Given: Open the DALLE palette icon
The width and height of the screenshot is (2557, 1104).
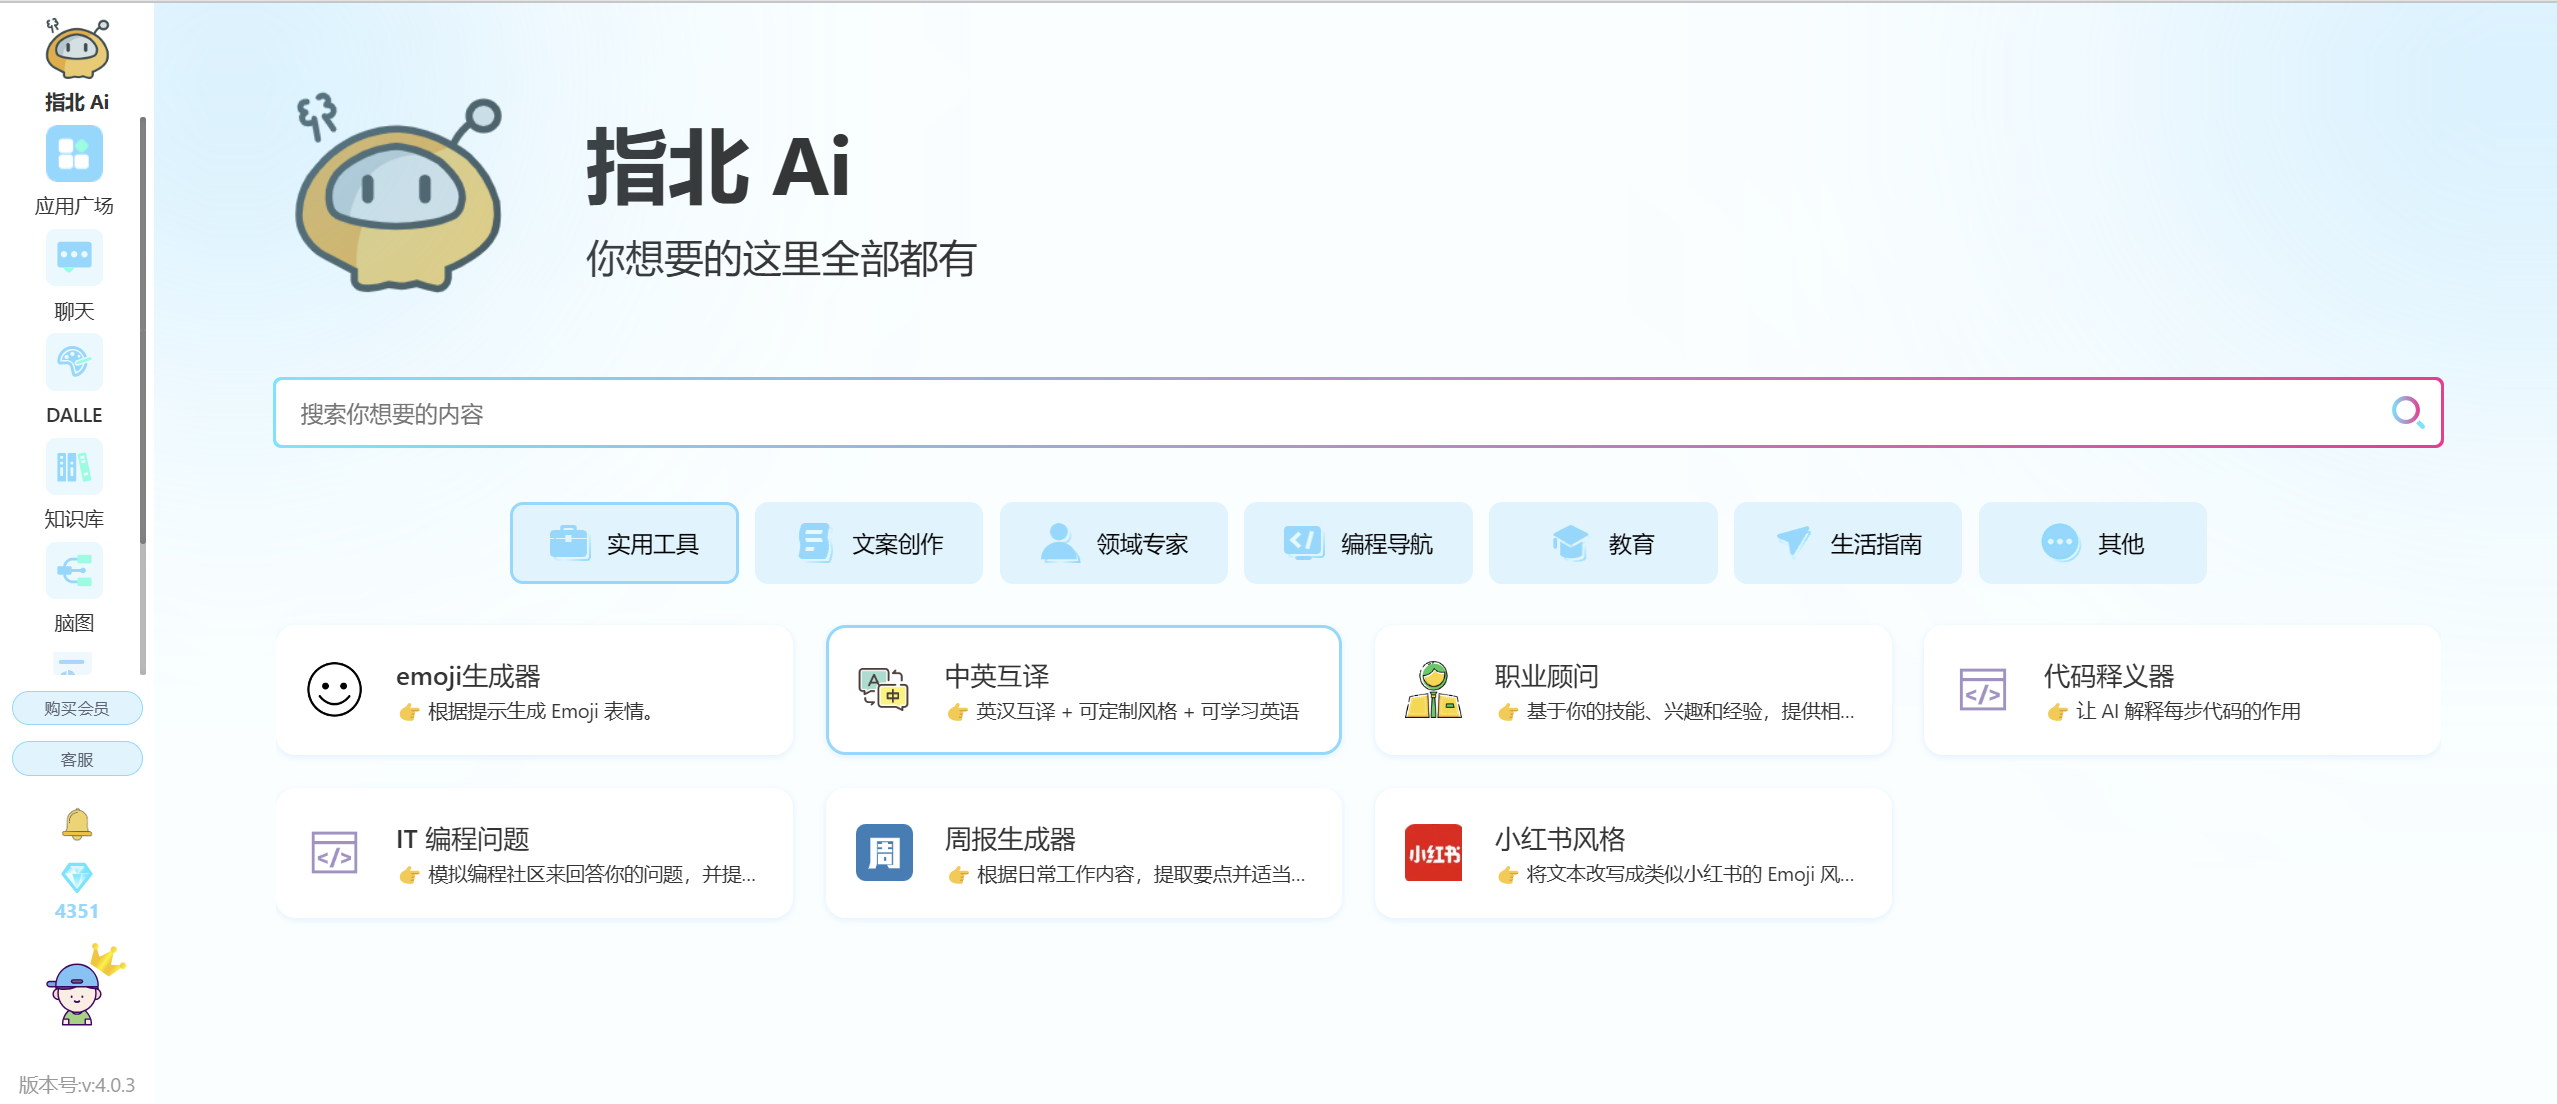Looking at the screenshot, I should click(74, 362).
